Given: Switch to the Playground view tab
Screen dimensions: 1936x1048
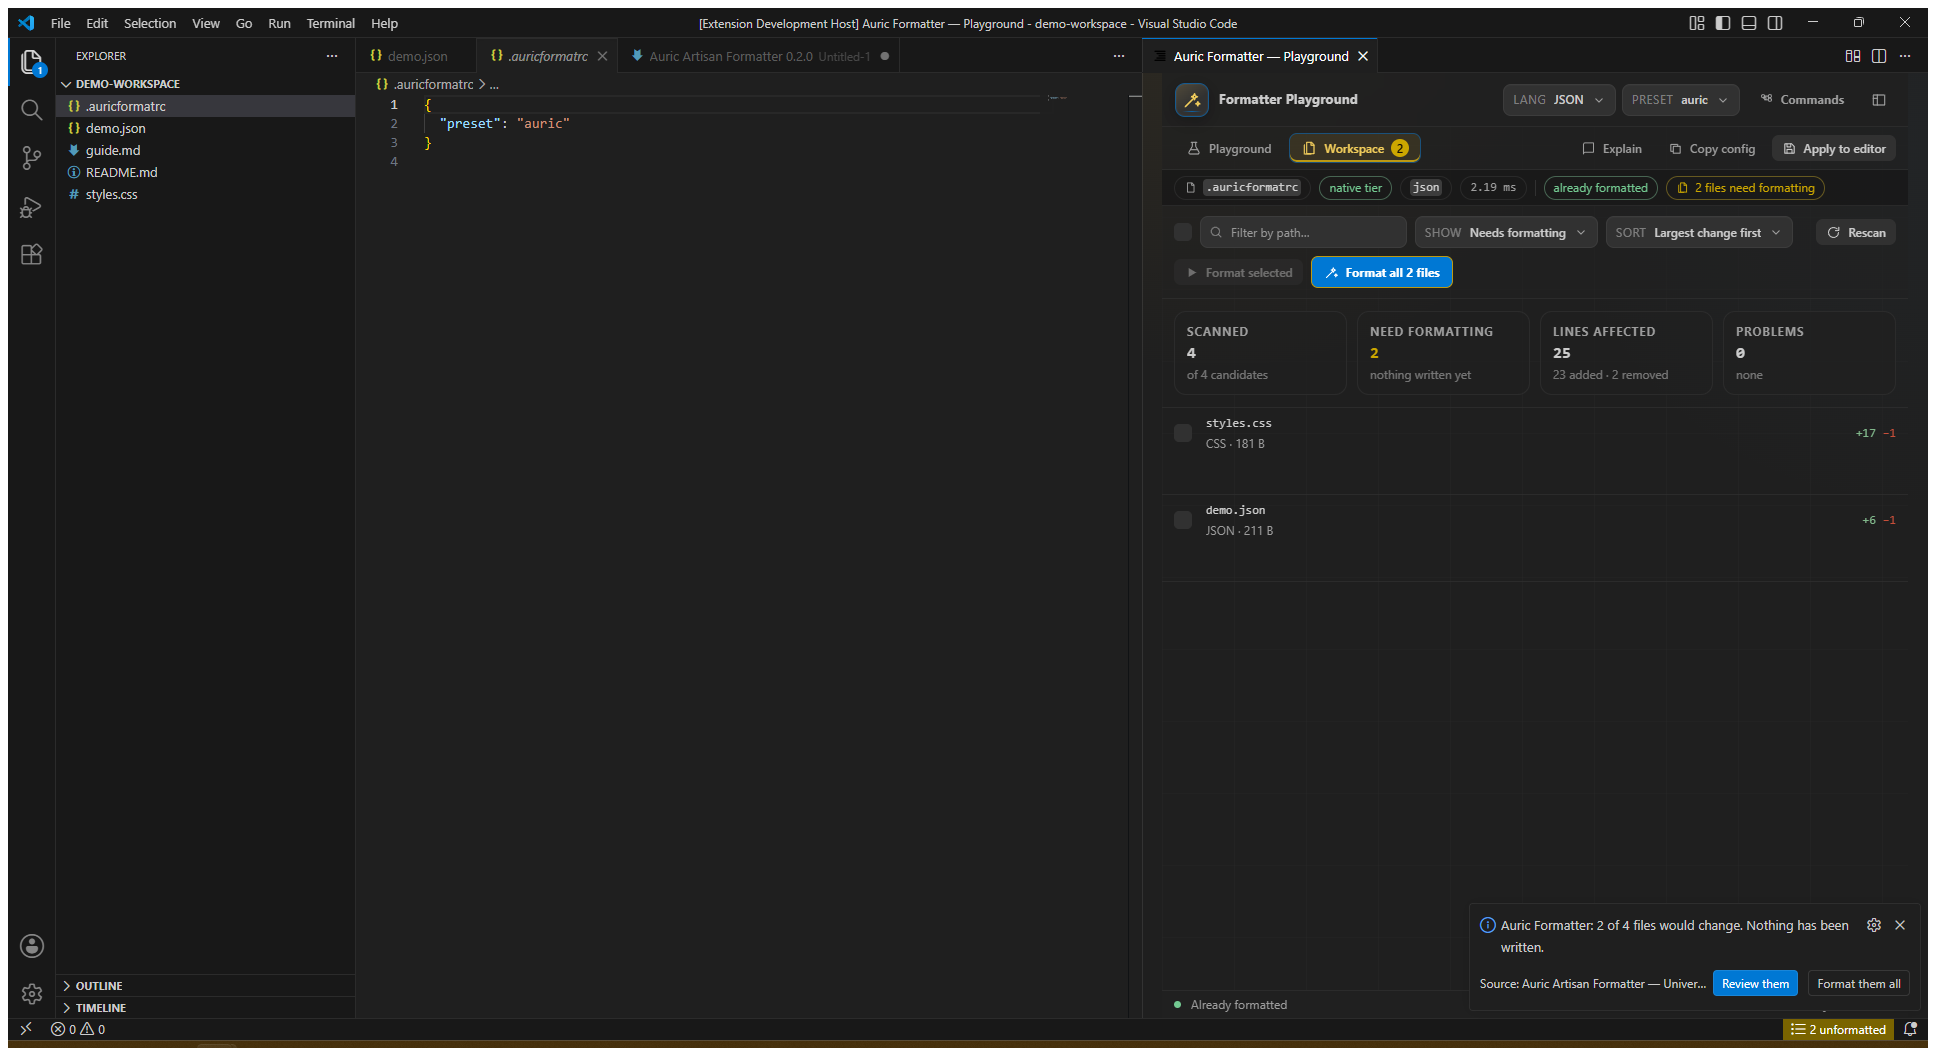Looking at the screenshot, I should pos(1230,148).
